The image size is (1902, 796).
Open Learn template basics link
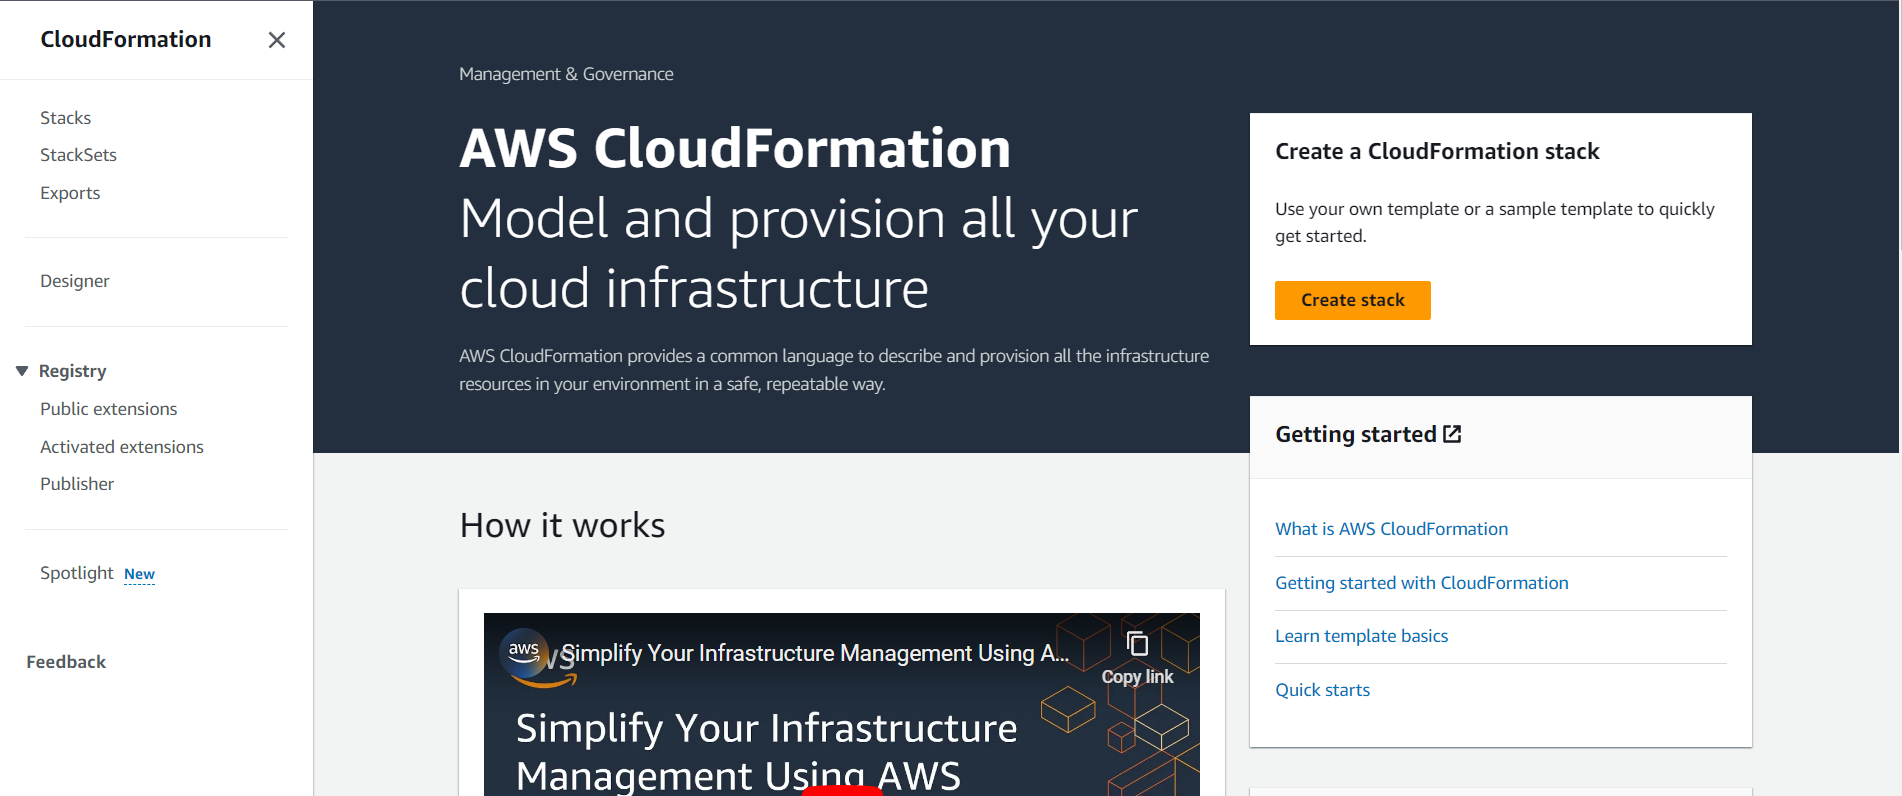tap(1361, 636)
